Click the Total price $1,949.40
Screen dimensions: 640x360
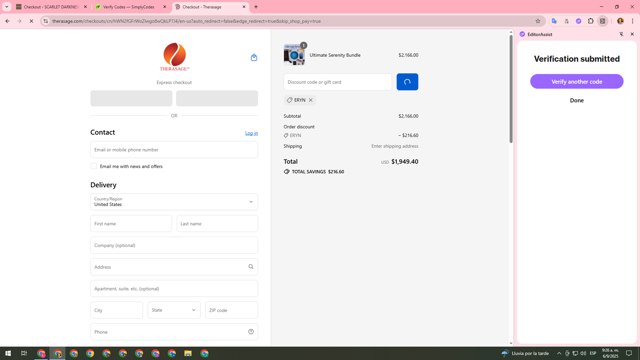coord(404,162)
